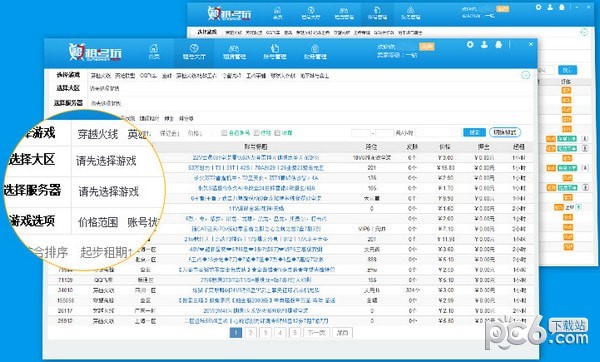600x362 pixels.
Task: Click the 价格 column header
Action: pos(444,147)
